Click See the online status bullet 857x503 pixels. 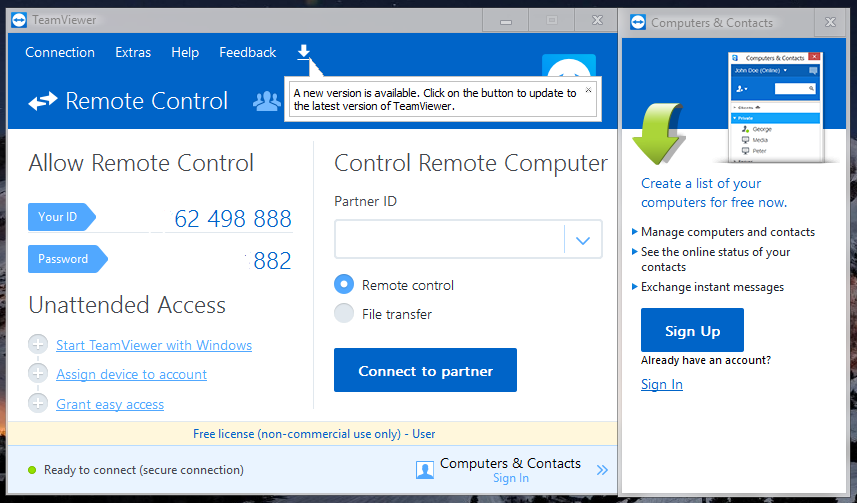point(715,259)
